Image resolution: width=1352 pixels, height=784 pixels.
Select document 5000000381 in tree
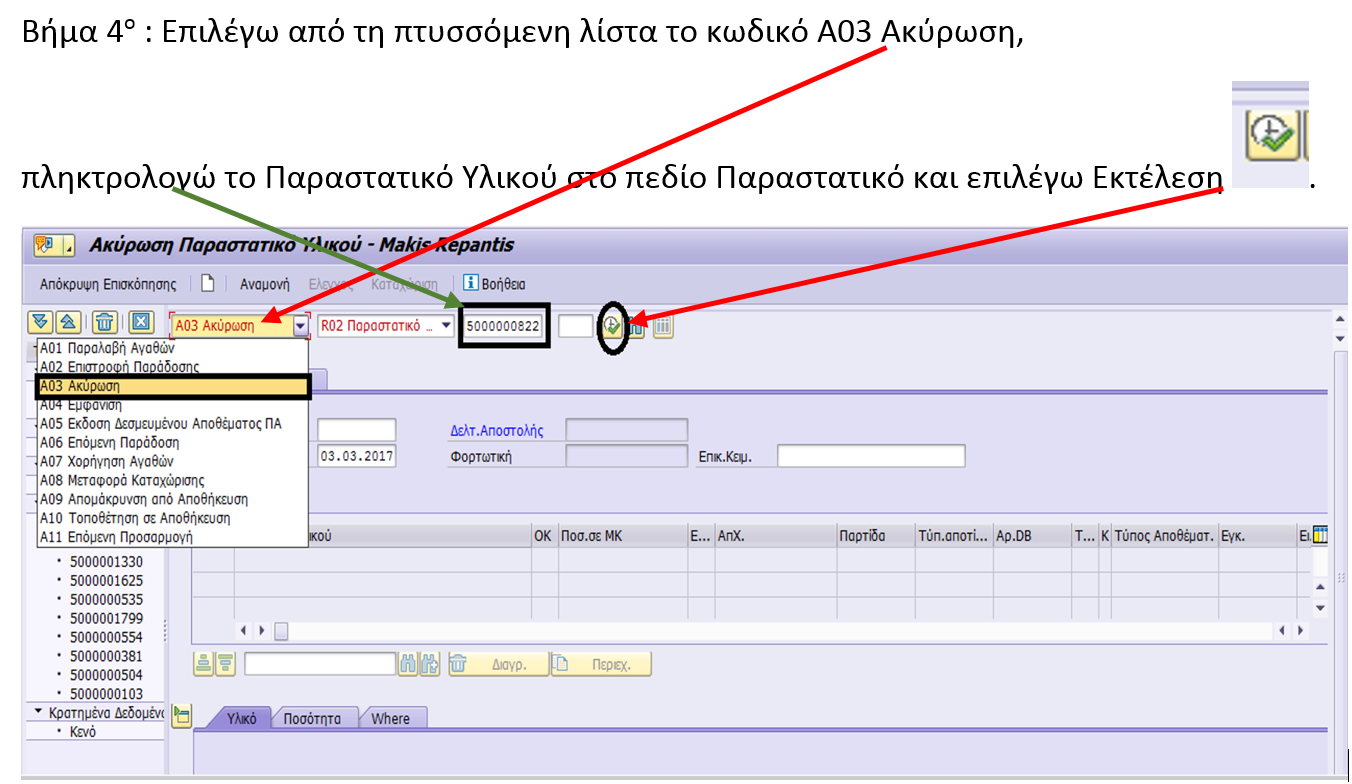click(106, 656)
